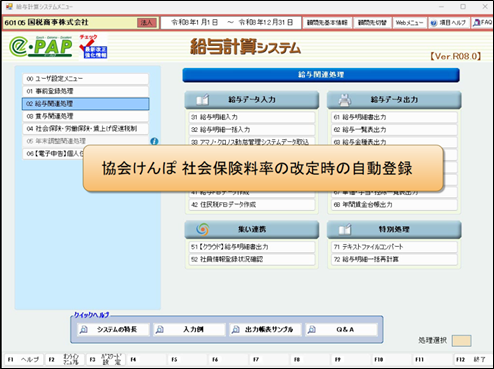Click the e-PAP logo
This screenshot has width=494, height=369.
pos(41,47)
